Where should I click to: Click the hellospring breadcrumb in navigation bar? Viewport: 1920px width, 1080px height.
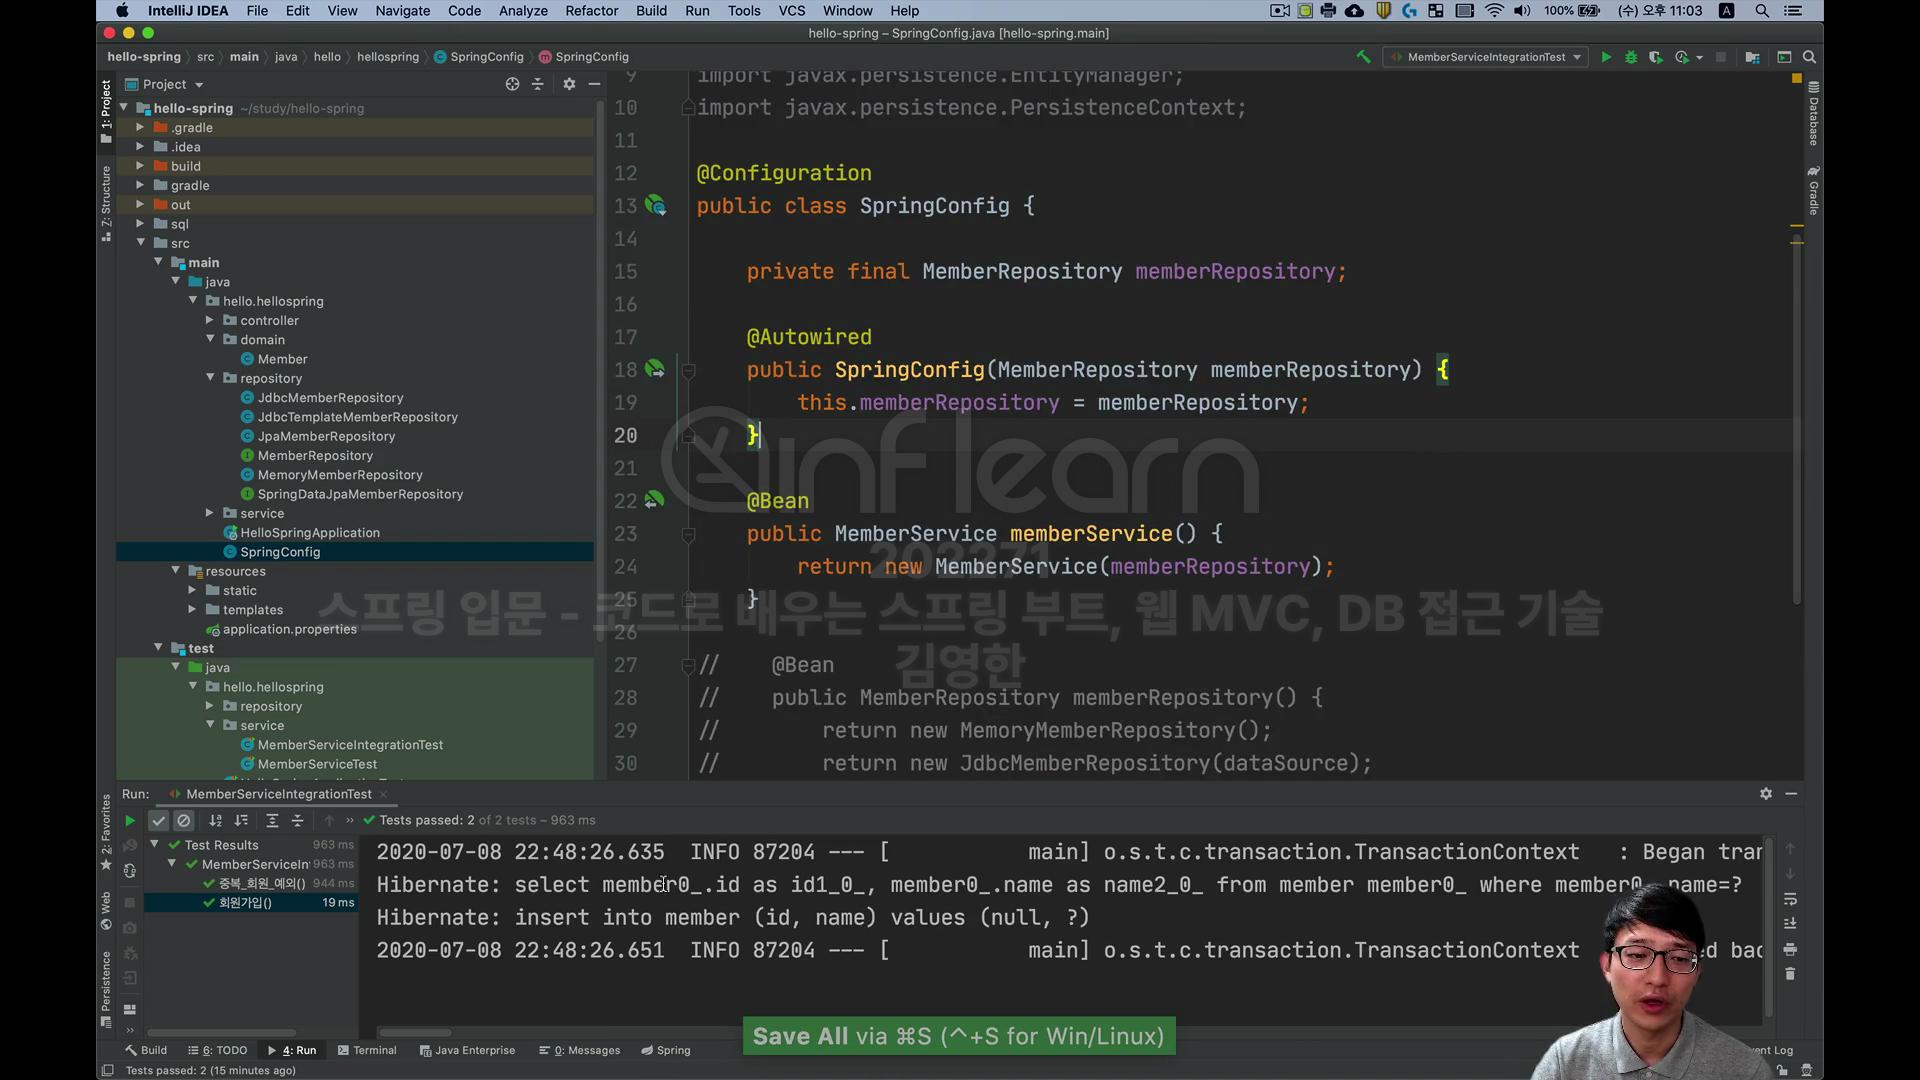click(x=388, y=57)
